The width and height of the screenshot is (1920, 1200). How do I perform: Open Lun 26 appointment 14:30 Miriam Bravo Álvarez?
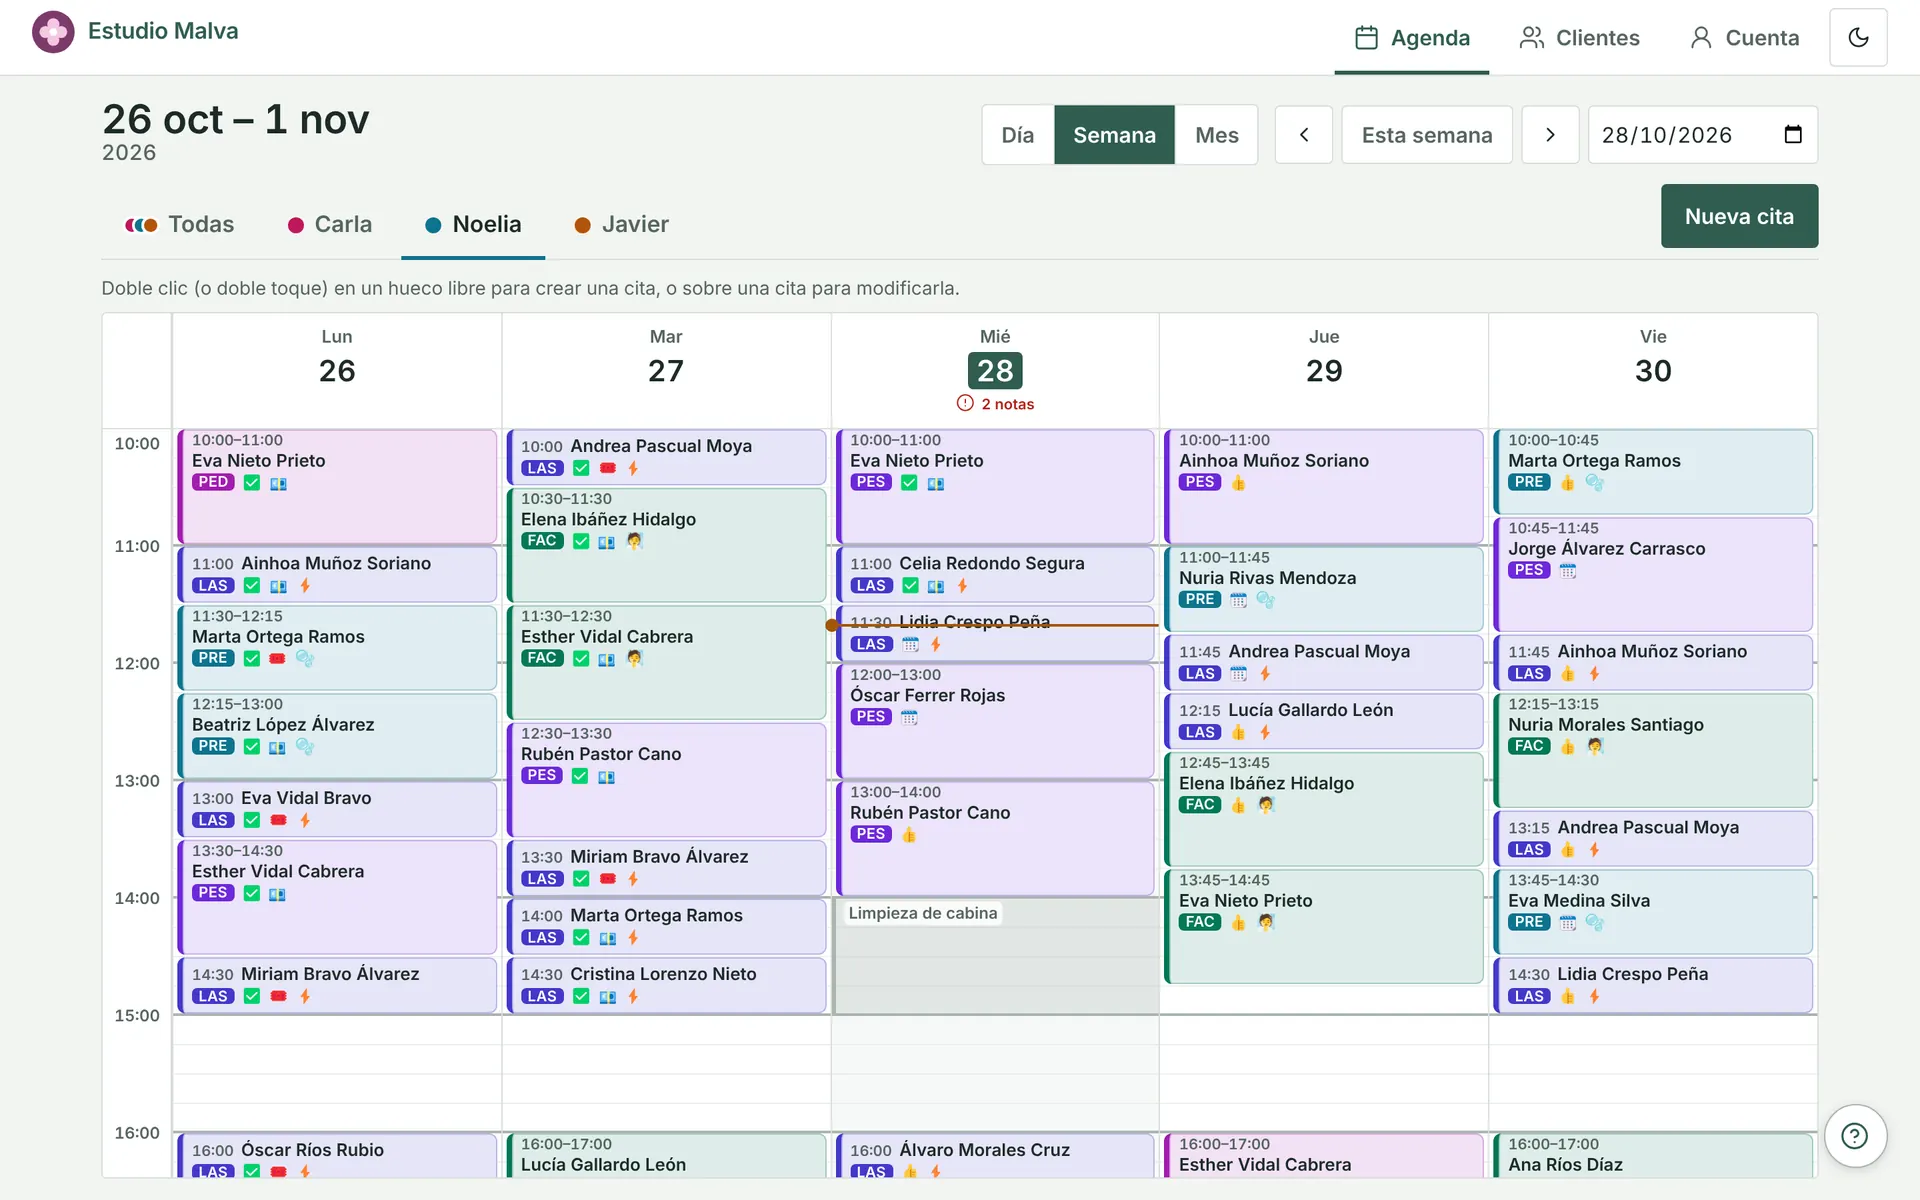click(337, 985)
